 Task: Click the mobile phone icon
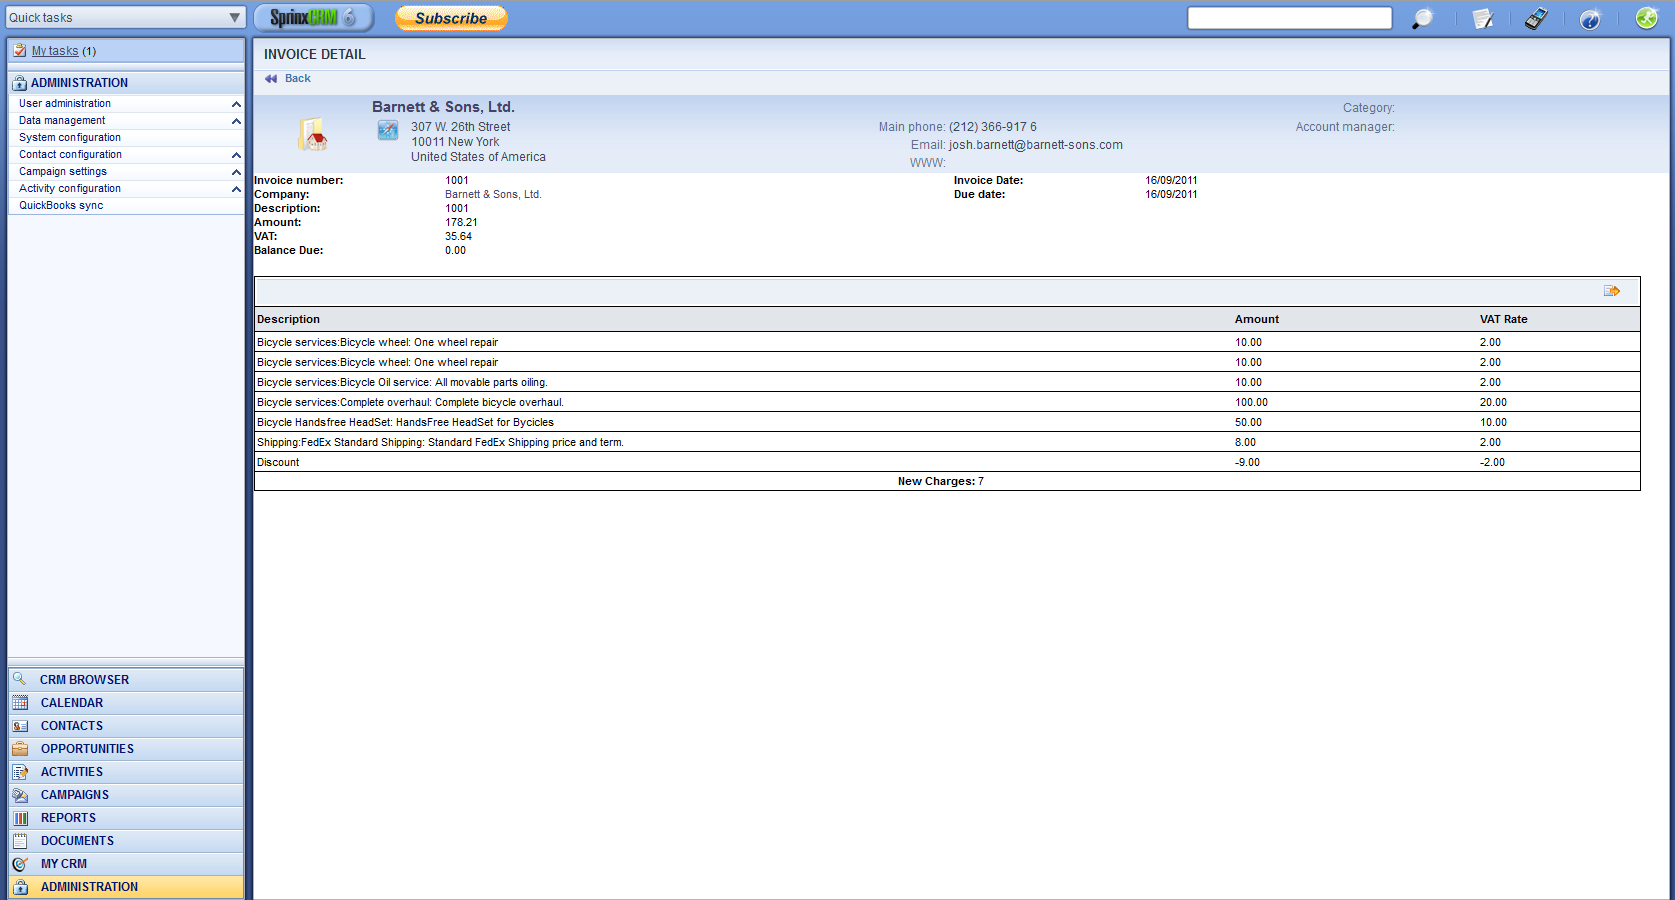(1536, 18)
